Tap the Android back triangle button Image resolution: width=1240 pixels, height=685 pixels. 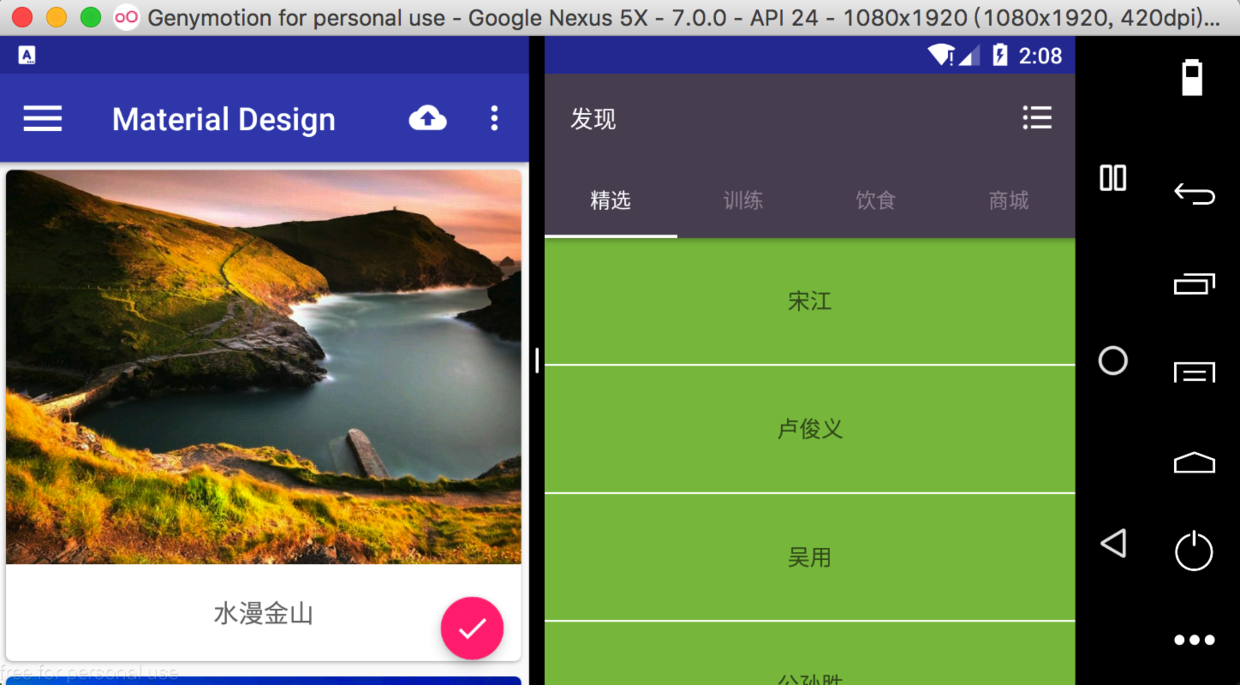[1113, 543]
